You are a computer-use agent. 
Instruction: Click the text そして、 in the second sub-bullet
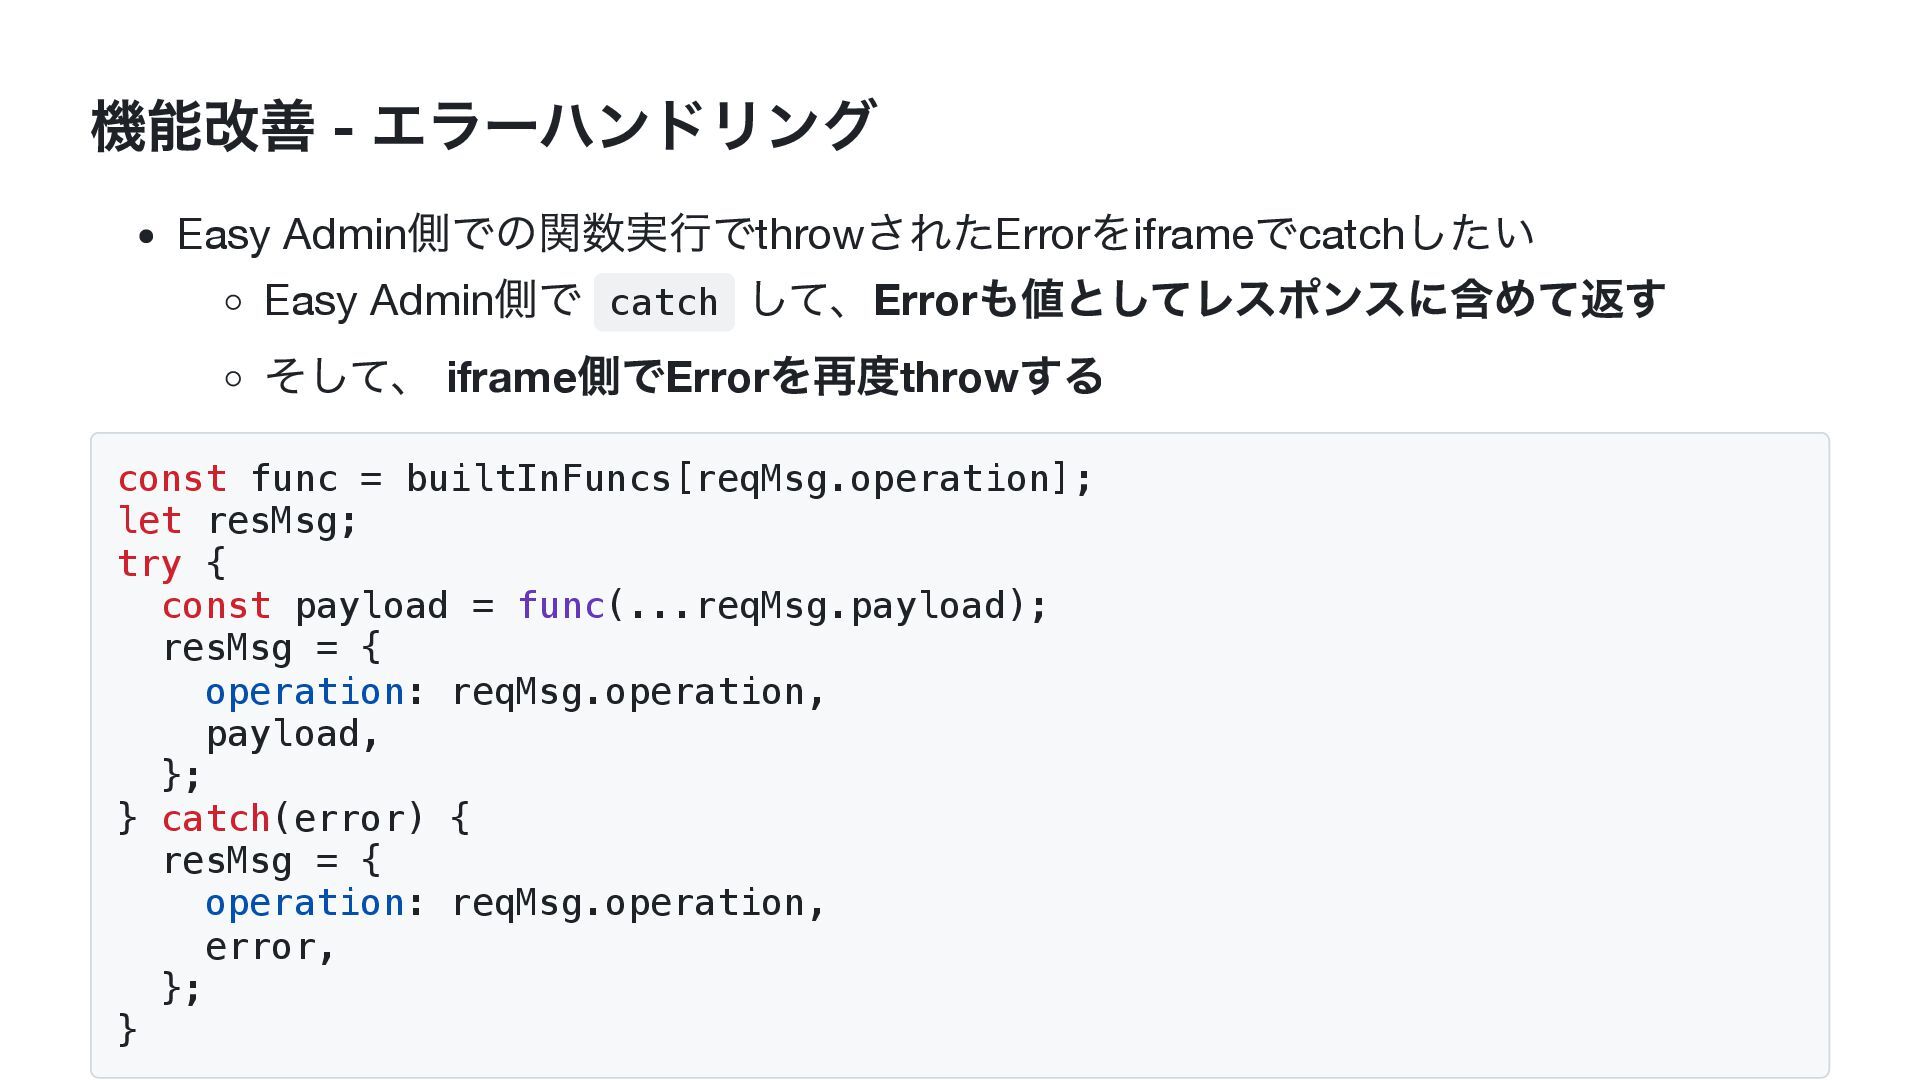point(337,377)
